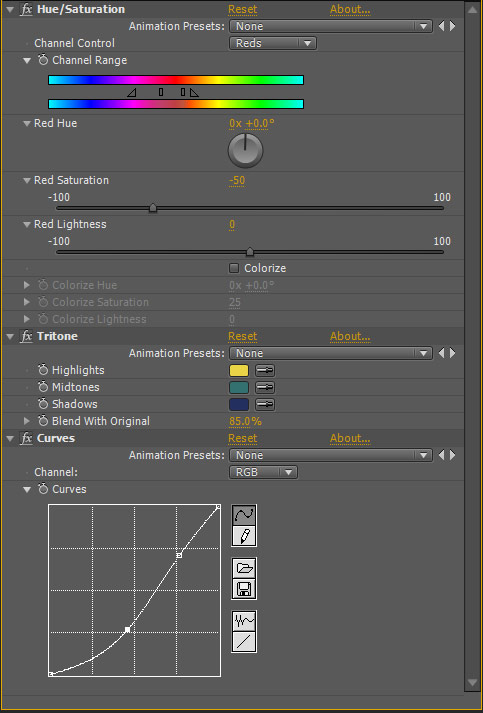Collapse the Tritone effect group
Screen dimensions: 483x713
coord(10,336)
